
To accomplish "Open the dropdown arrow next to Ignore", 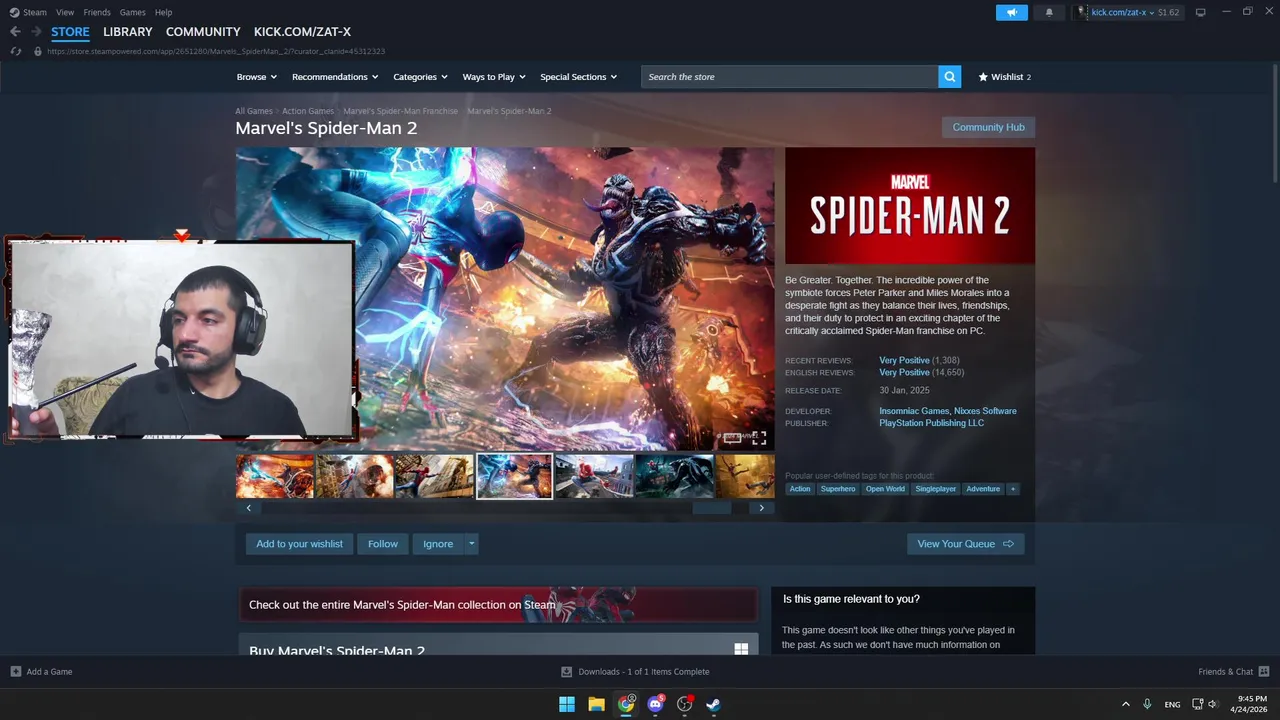I will pos(472,544).
